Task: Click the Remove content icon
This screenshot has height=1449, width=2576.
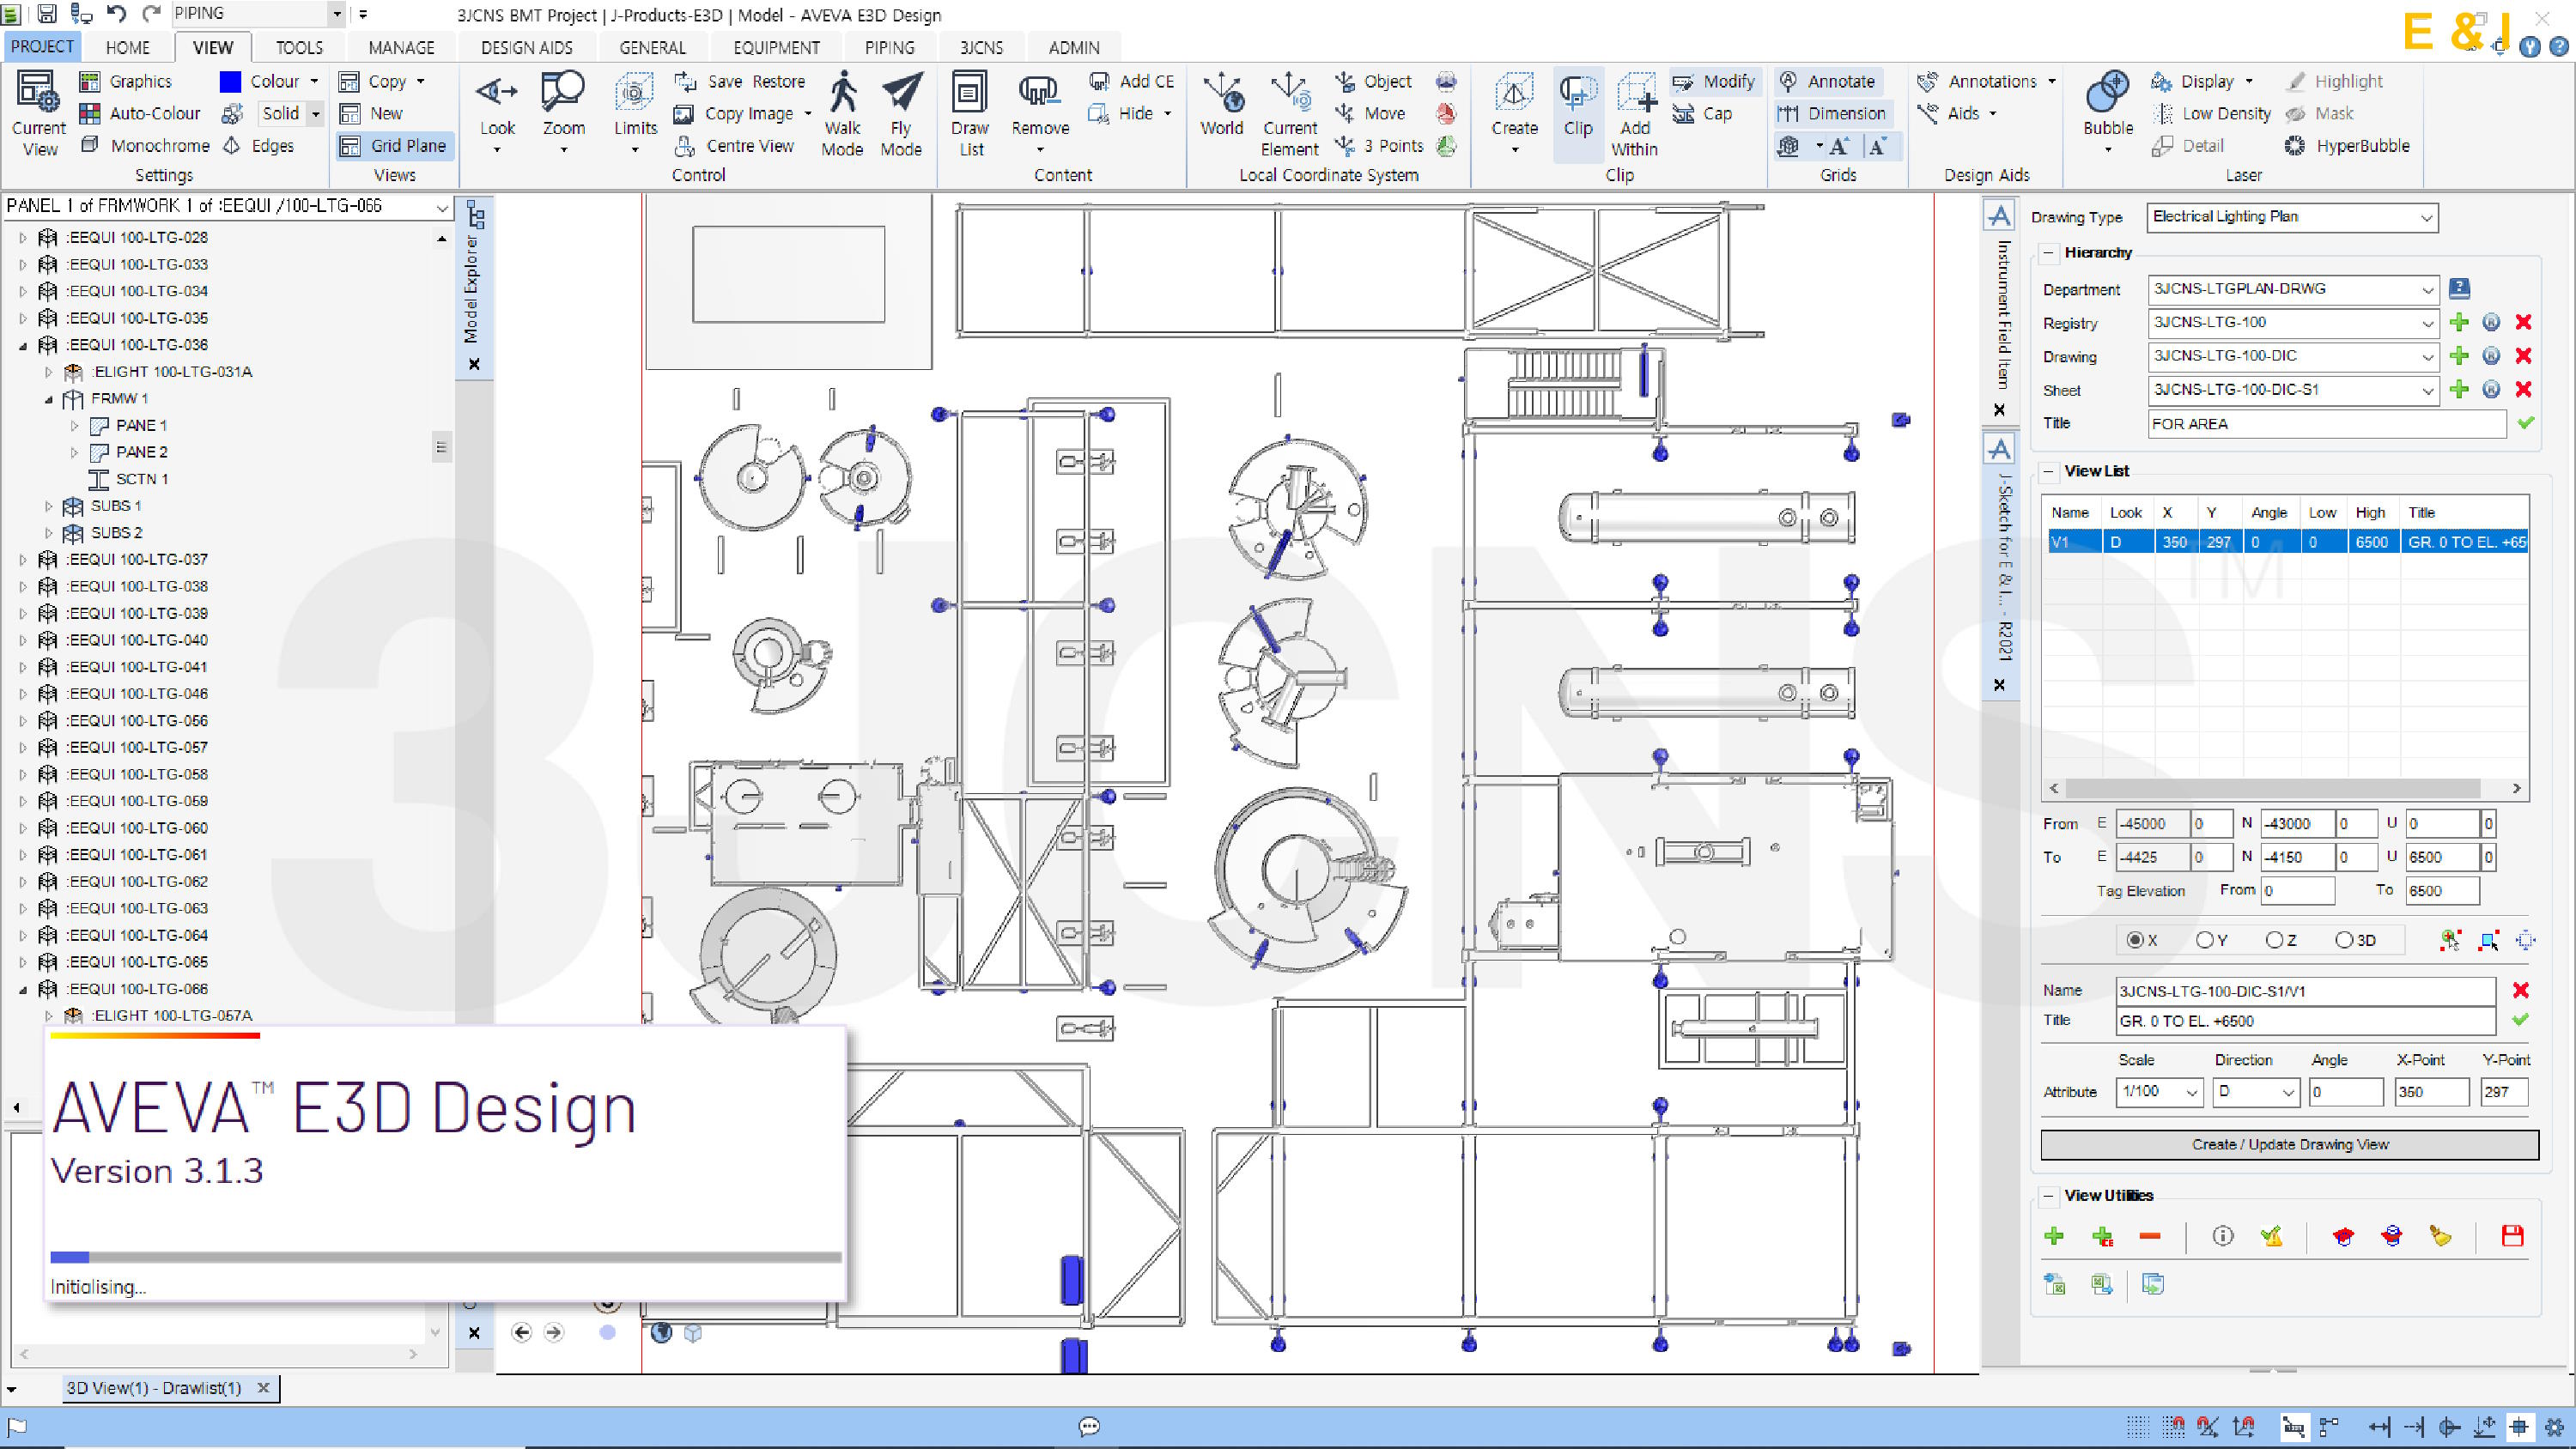Action: [1040, 92]
